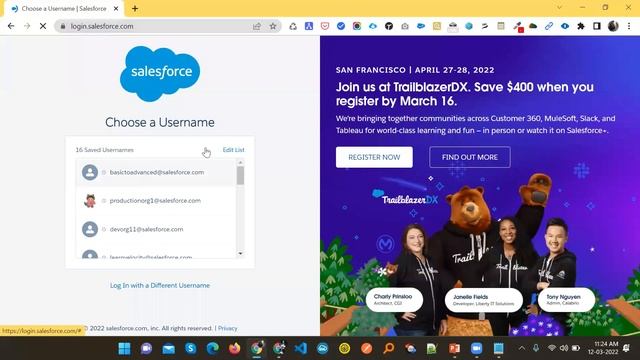Show hidden system tray icons
640x360 pixels.
[x=522, y=348]
